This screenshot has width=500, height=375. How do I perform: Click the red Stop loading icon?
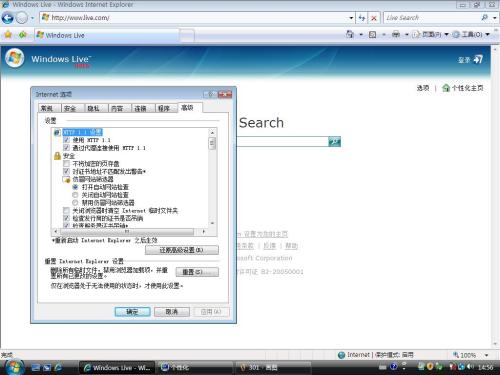click(x=374, y=18)
